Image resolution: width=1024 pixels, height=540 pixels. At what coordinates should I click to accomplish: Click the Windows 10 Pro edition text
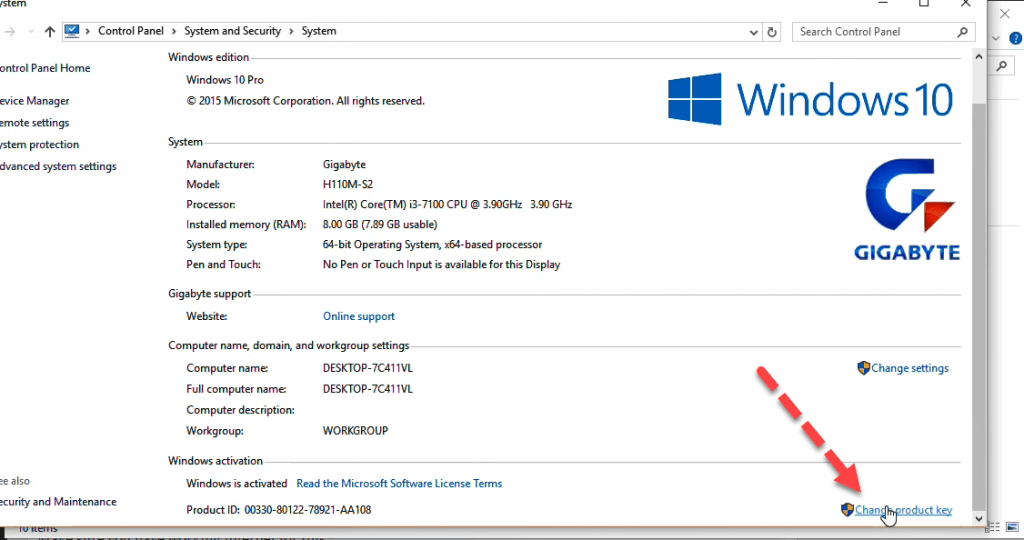(x=225, y=80)
